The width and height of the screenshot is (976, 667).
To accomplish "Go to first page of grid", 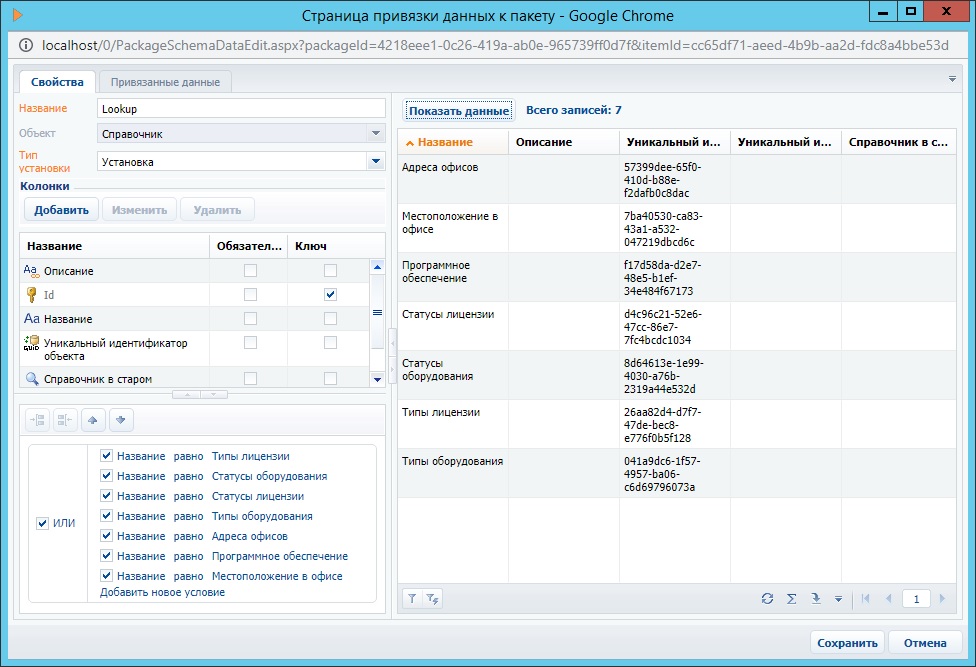I will [x=865, y=599].
